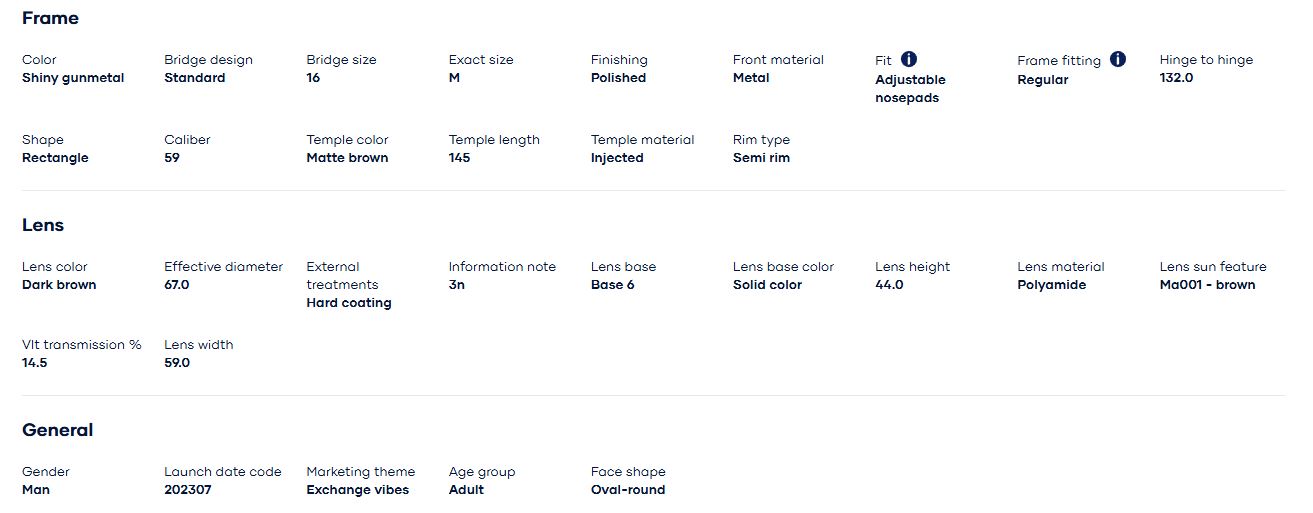The image size is (1313, 513).
Task: Select the Rectangle shape value
Action: point(55,158)
